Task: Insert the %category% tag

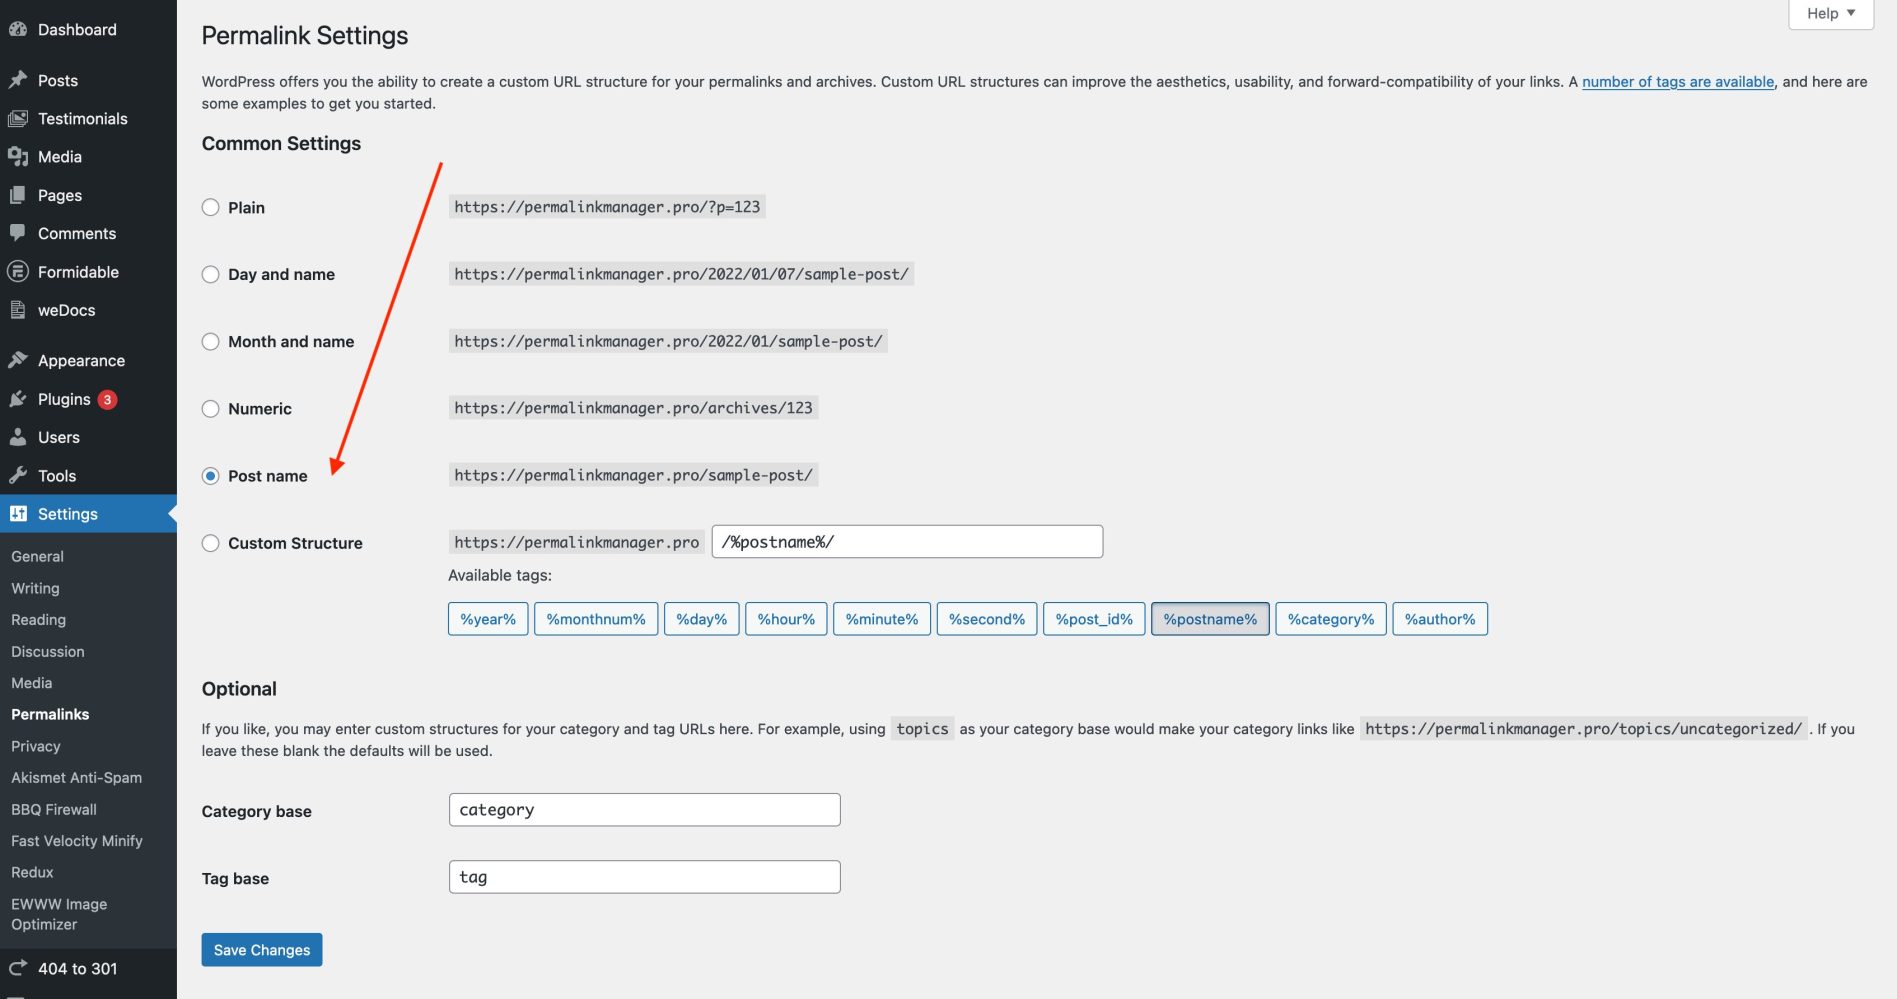Action: 1330,618
